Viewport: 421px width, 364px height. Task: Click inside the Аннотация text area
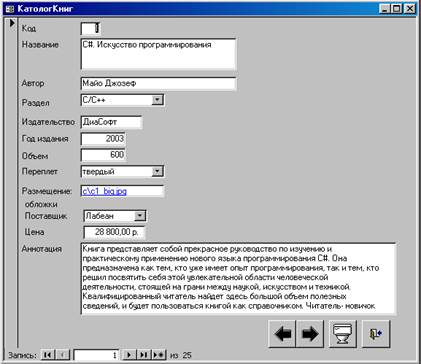pos(238,279)
